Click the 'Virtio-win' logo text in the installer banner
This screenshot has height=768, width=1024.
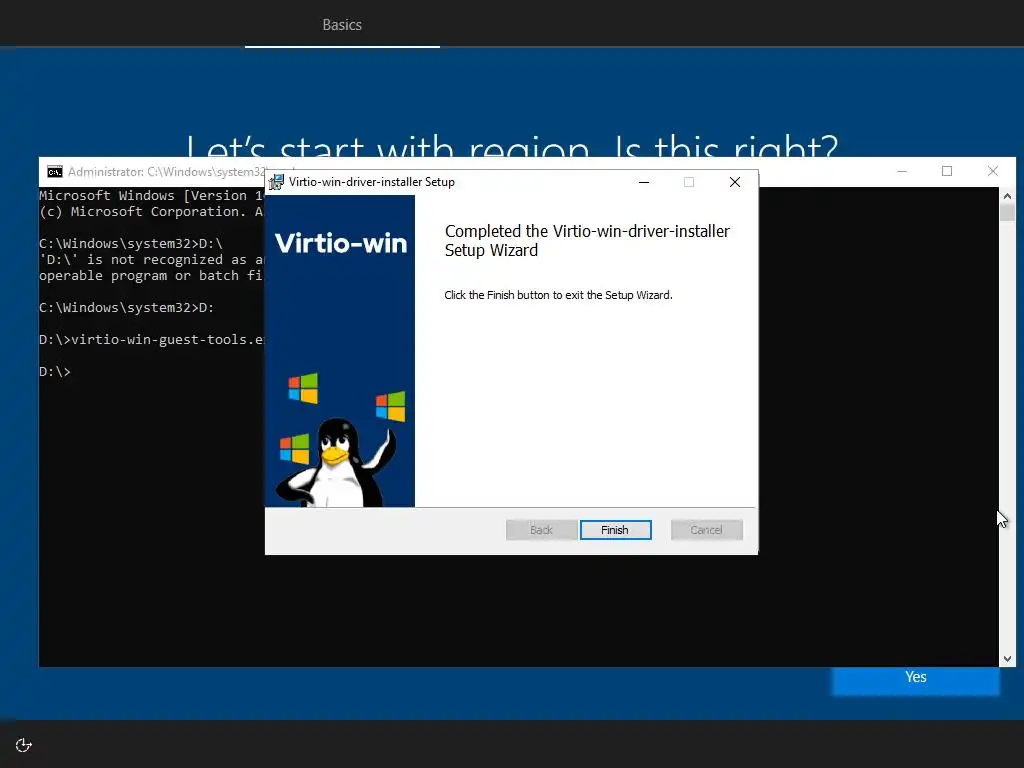341,243
